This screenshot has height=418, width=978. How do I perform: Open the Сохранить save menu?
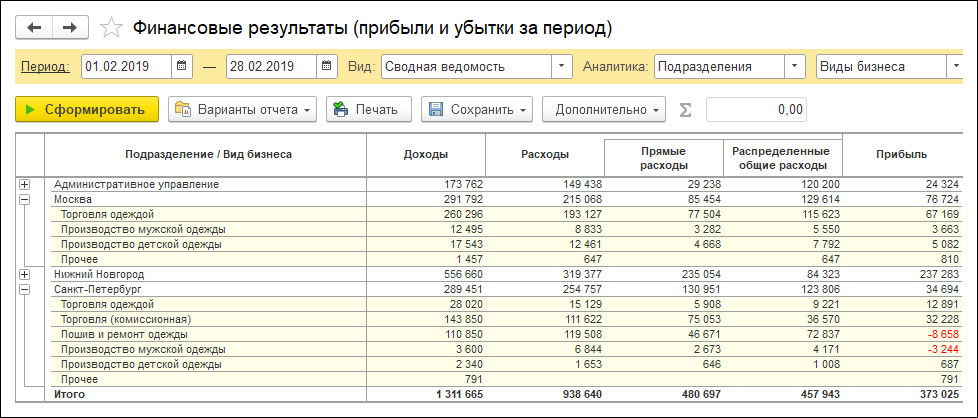pyautogui.click(x=476, y=109)
